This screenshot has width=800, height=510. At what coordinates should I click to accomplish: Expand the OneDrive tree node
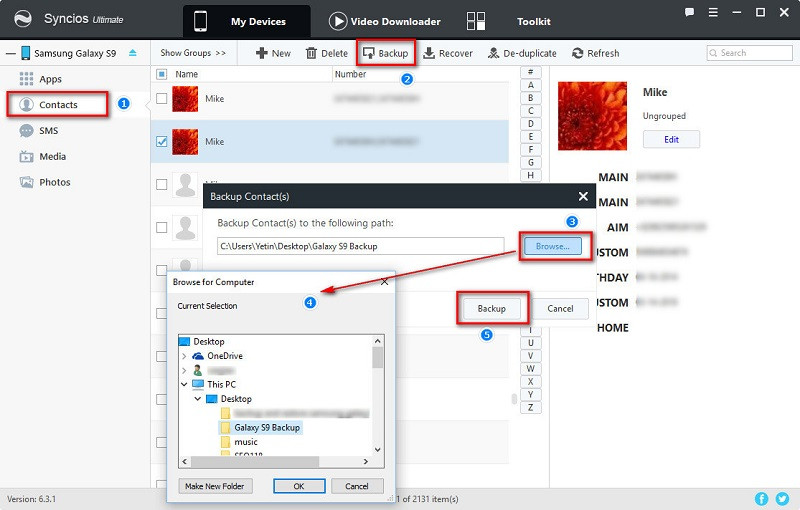coord(184,356)
